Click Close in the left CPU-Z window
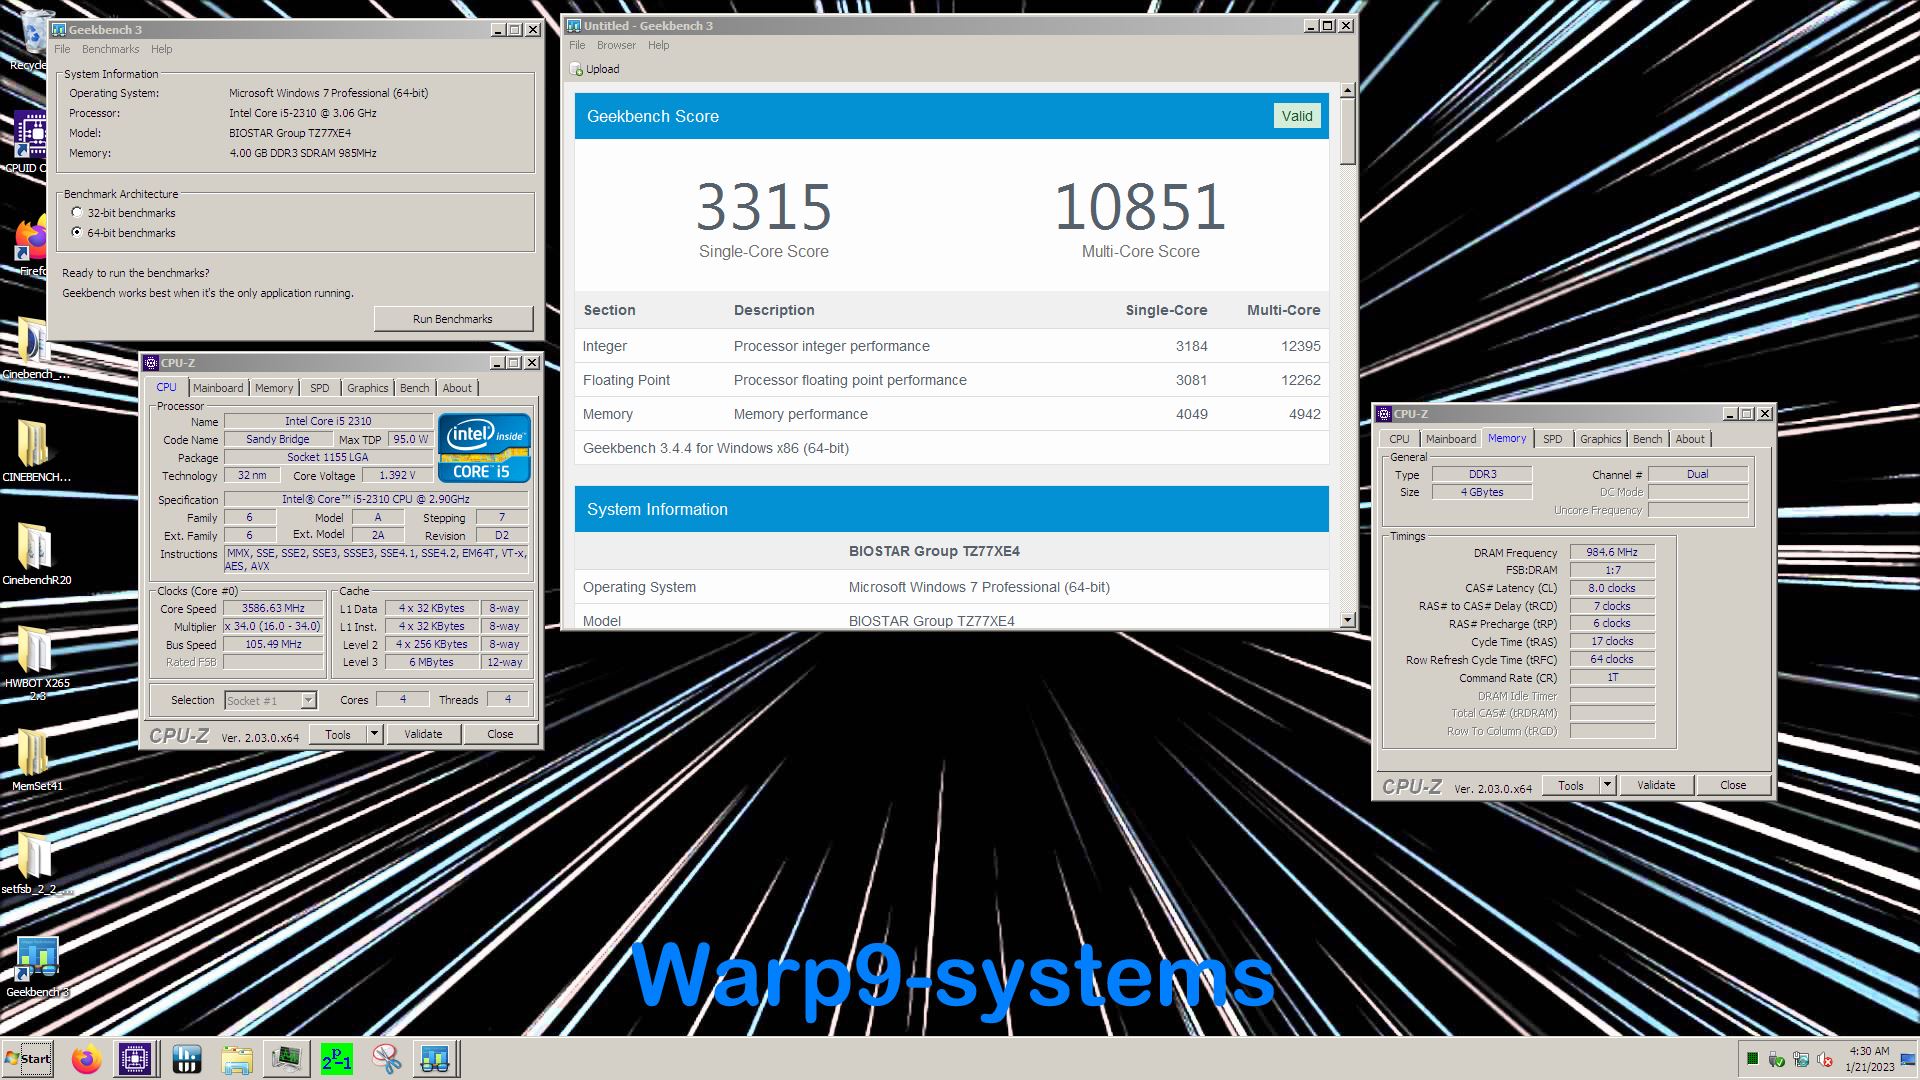Viewport: 1920px width, 1080px height. pyautogui.click(x=500, y=734)
